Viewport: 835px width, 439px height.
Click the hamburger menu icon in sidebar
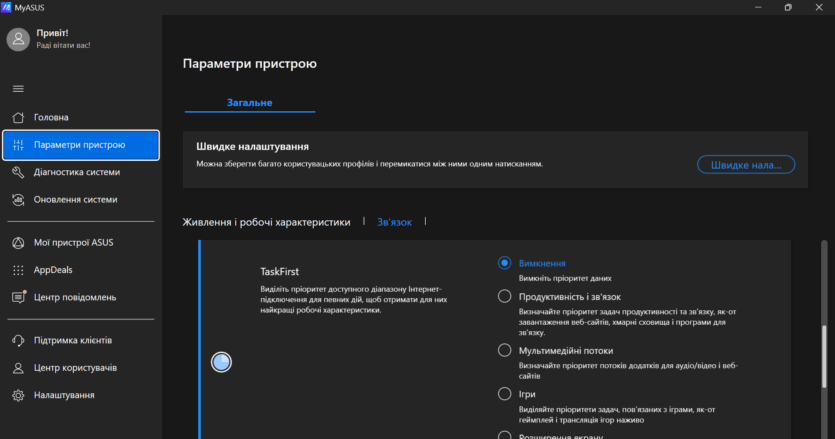18,89
